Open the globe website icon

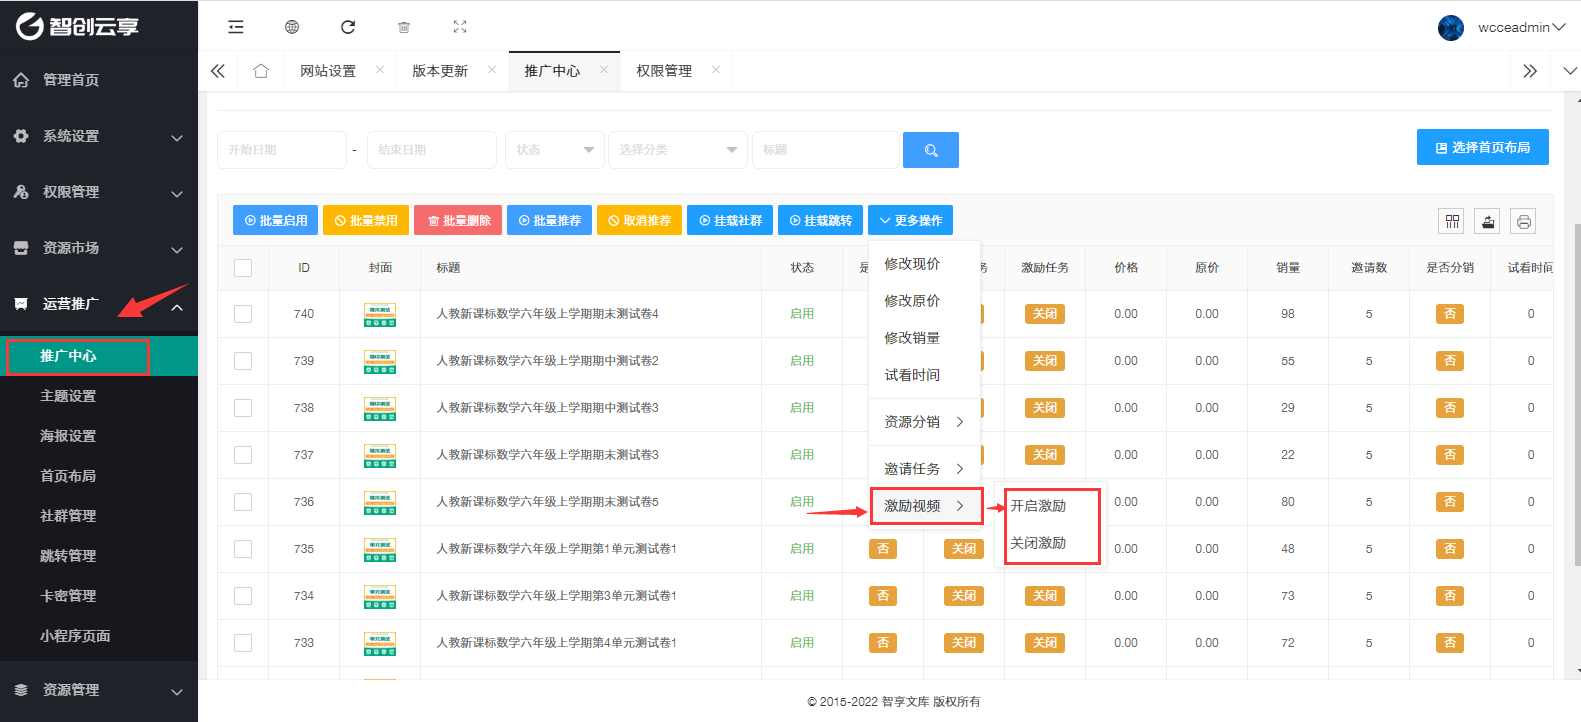pyautogui.click(x=292, y=27)
